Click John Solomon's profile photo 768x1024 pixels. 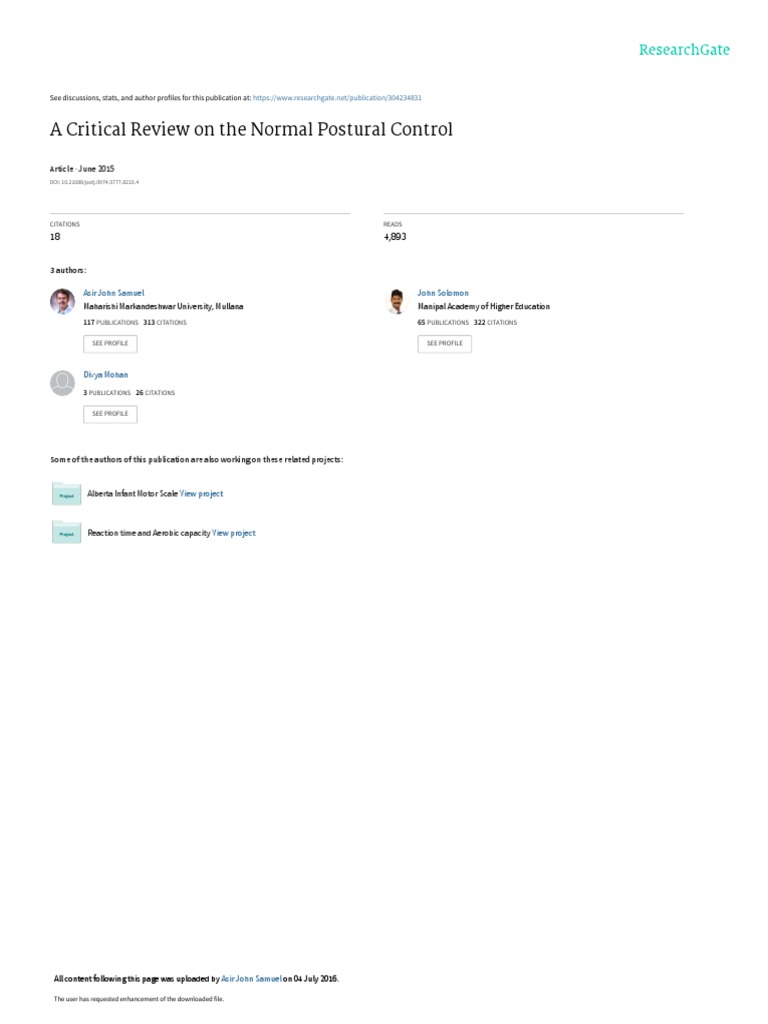[x=396, y=301]
